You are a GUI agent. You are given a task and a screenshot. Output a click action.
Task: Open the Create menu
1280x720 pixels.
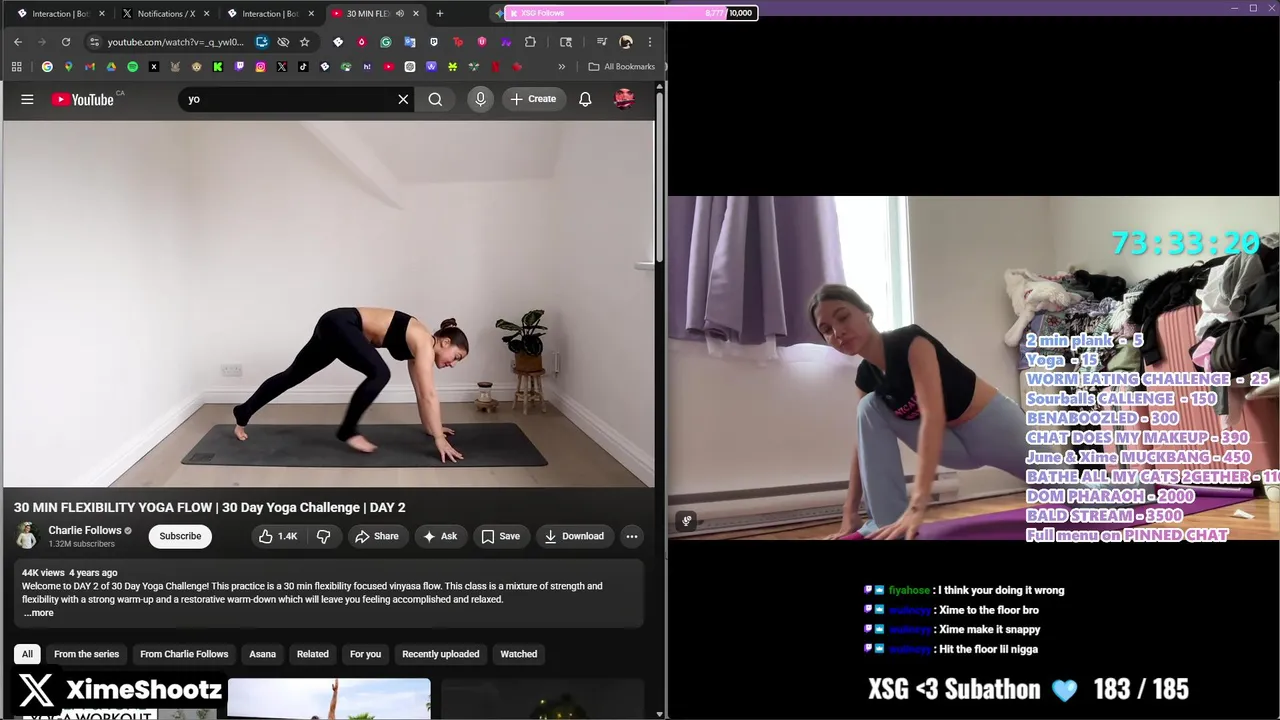tap(532, 99)
